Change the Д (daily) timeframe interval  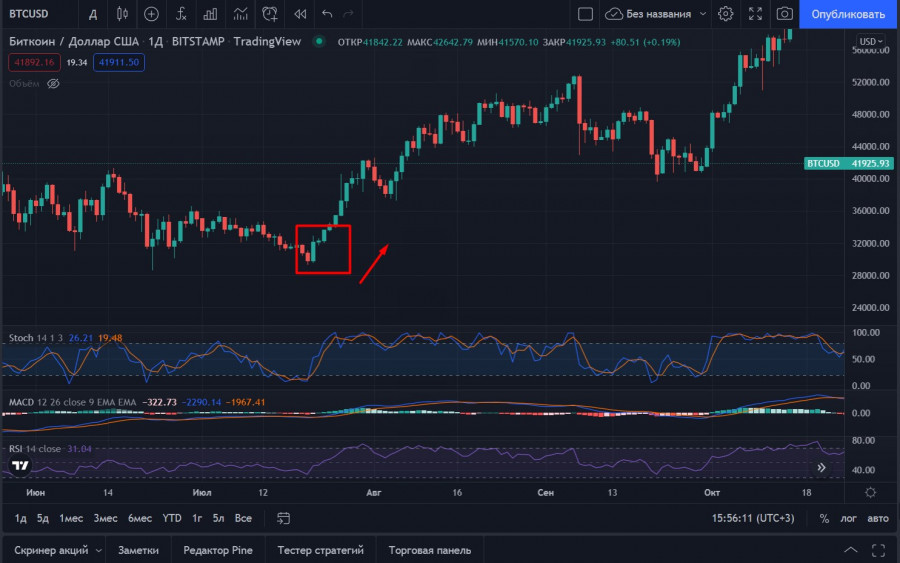[92, 14]
